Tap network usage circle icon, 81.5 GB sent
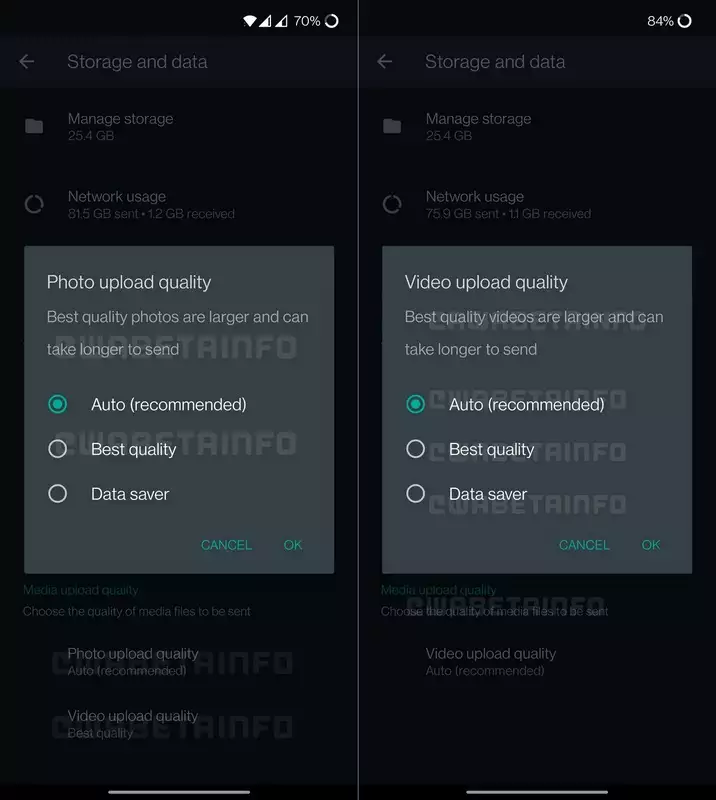The height and width of the screenshot is (800, 716). click(x=34, y=204)
